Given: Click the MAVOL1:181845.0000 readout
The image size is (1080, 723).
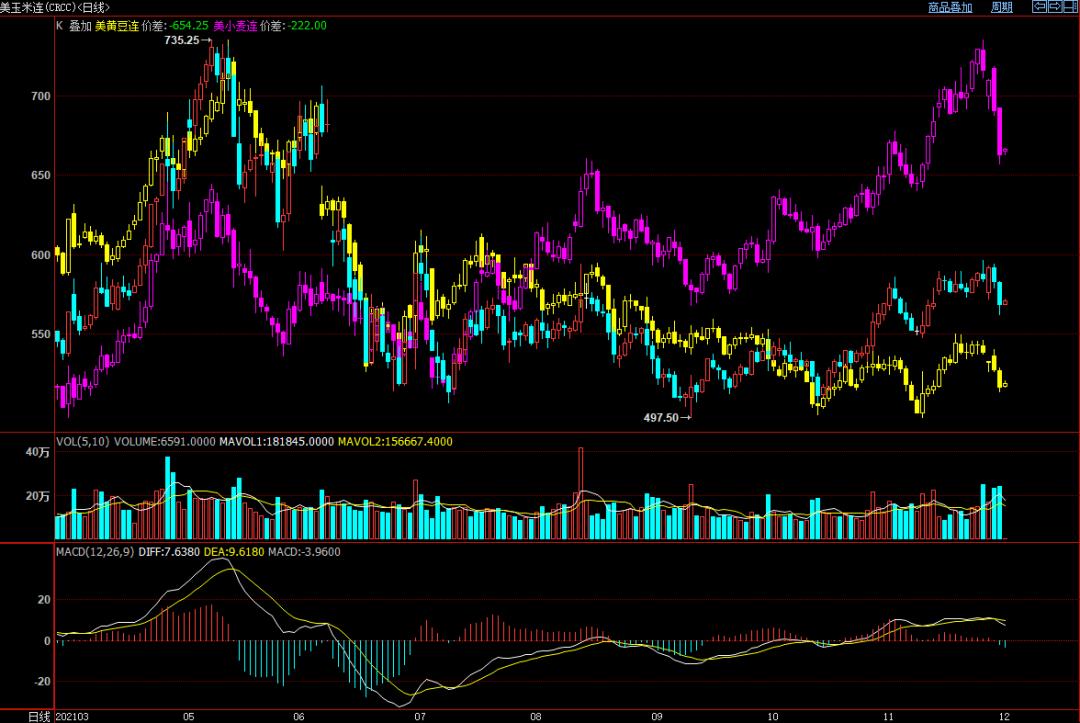Looking at the screenshot, I should 276,441.
